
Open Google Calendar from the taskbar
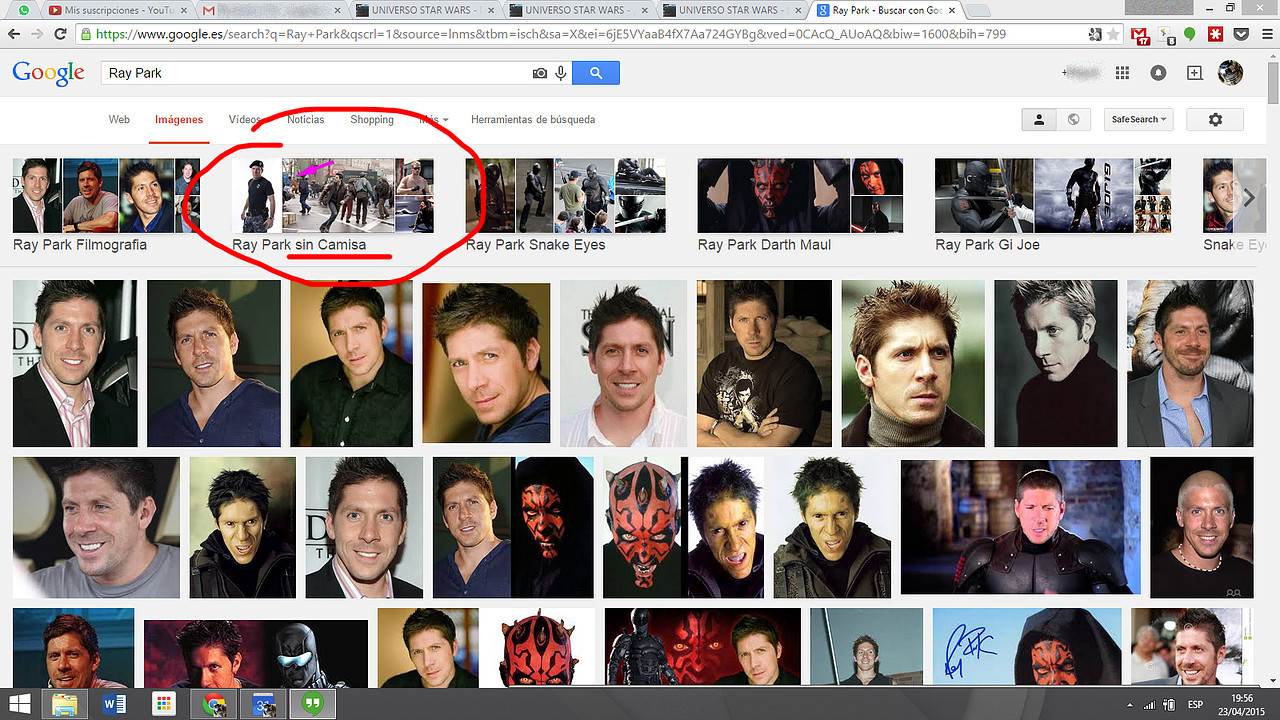[263, 704]
